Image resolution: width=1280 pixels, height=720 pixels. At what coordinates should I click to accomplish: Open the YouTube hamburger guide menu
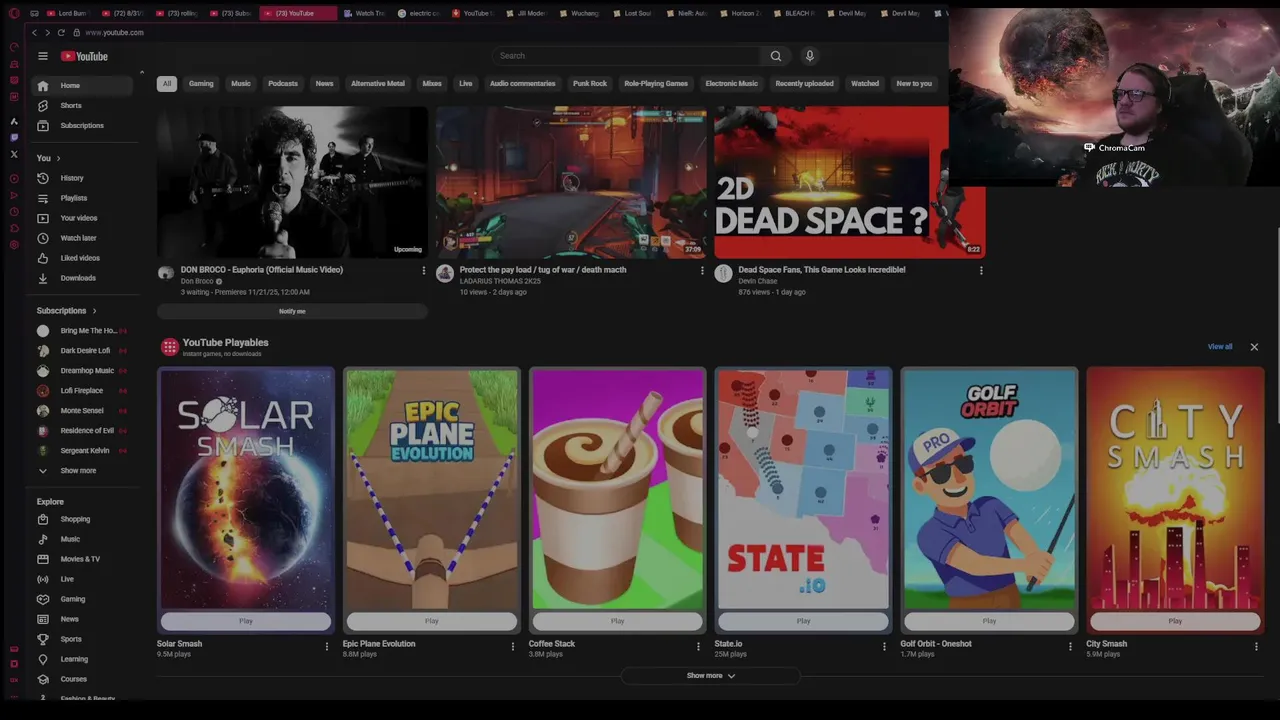coord(42,56)
